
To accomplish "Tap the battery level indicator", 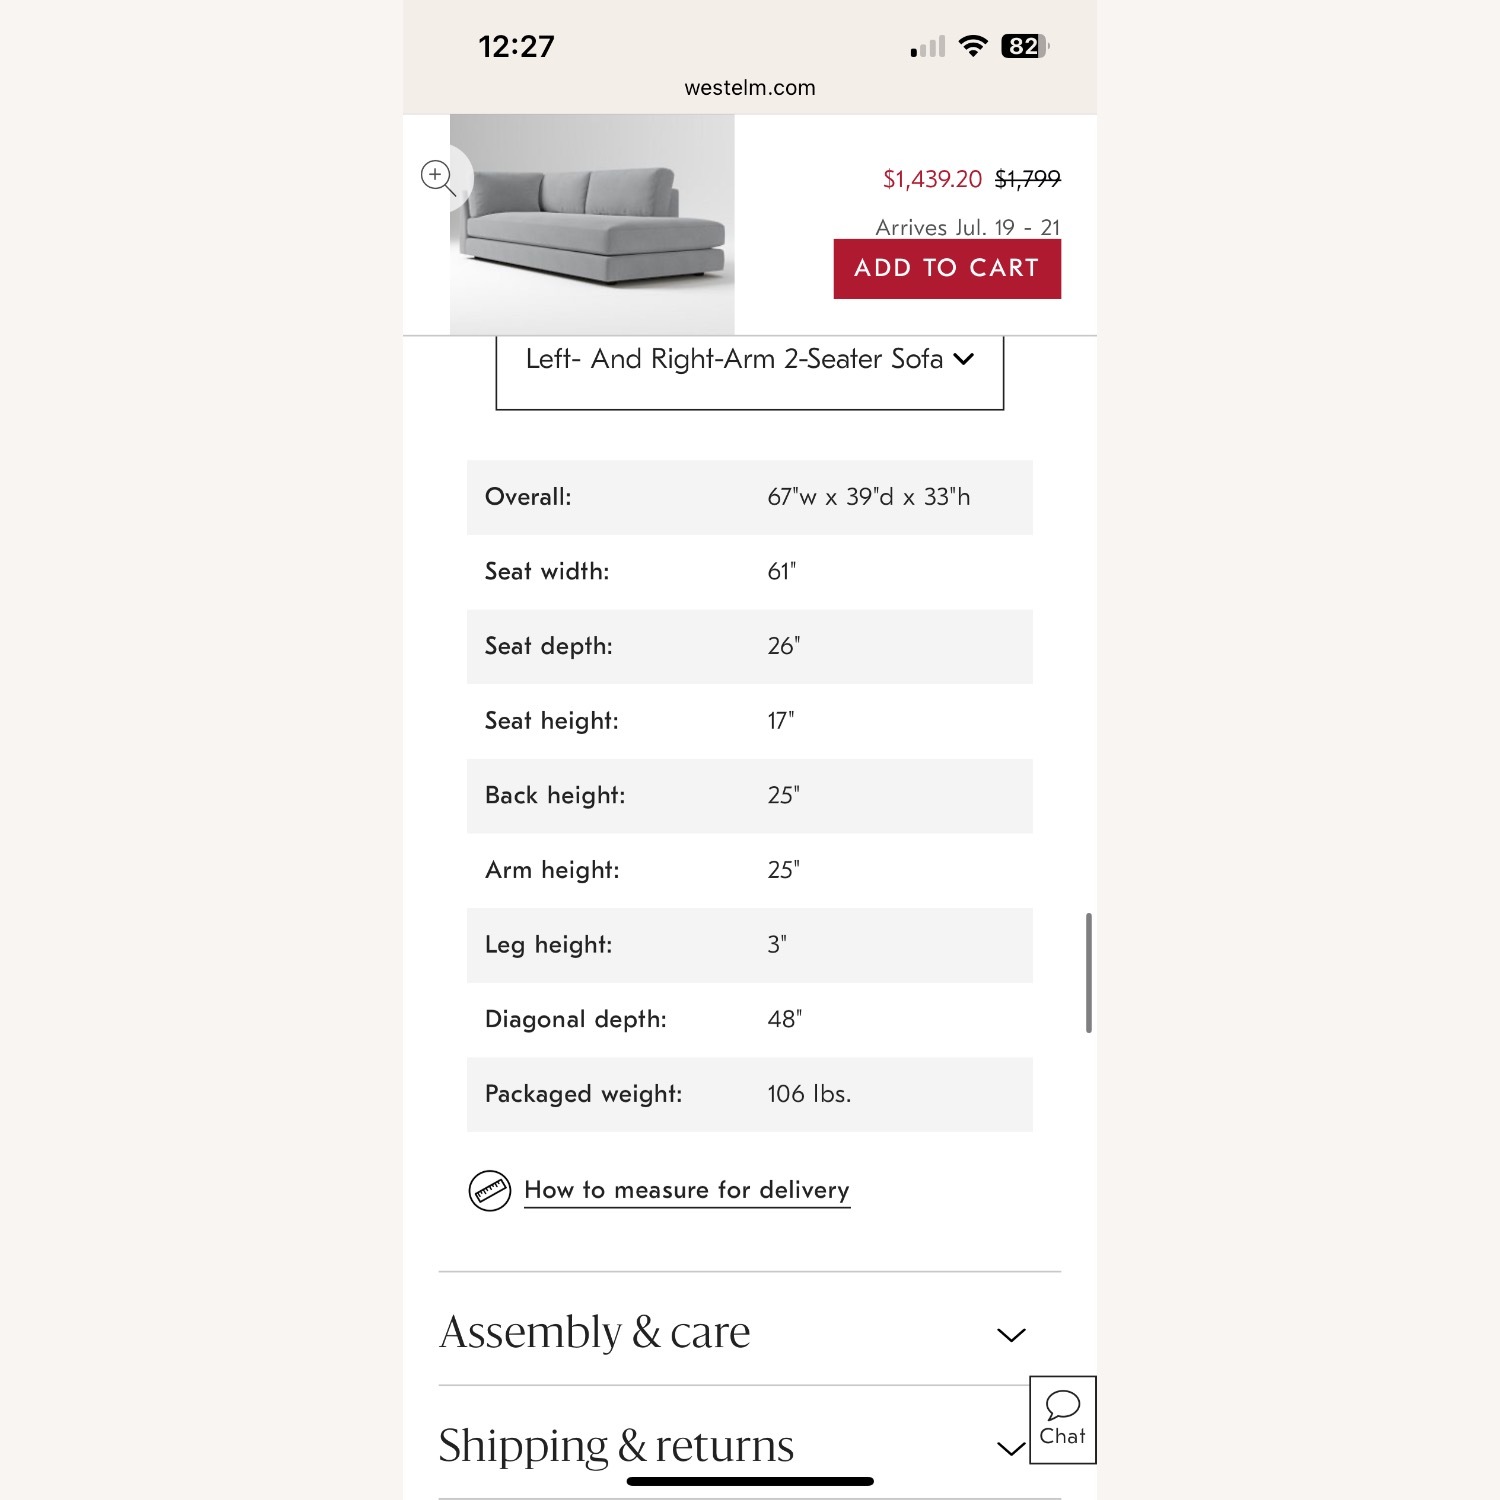I will coord(1024,46).
